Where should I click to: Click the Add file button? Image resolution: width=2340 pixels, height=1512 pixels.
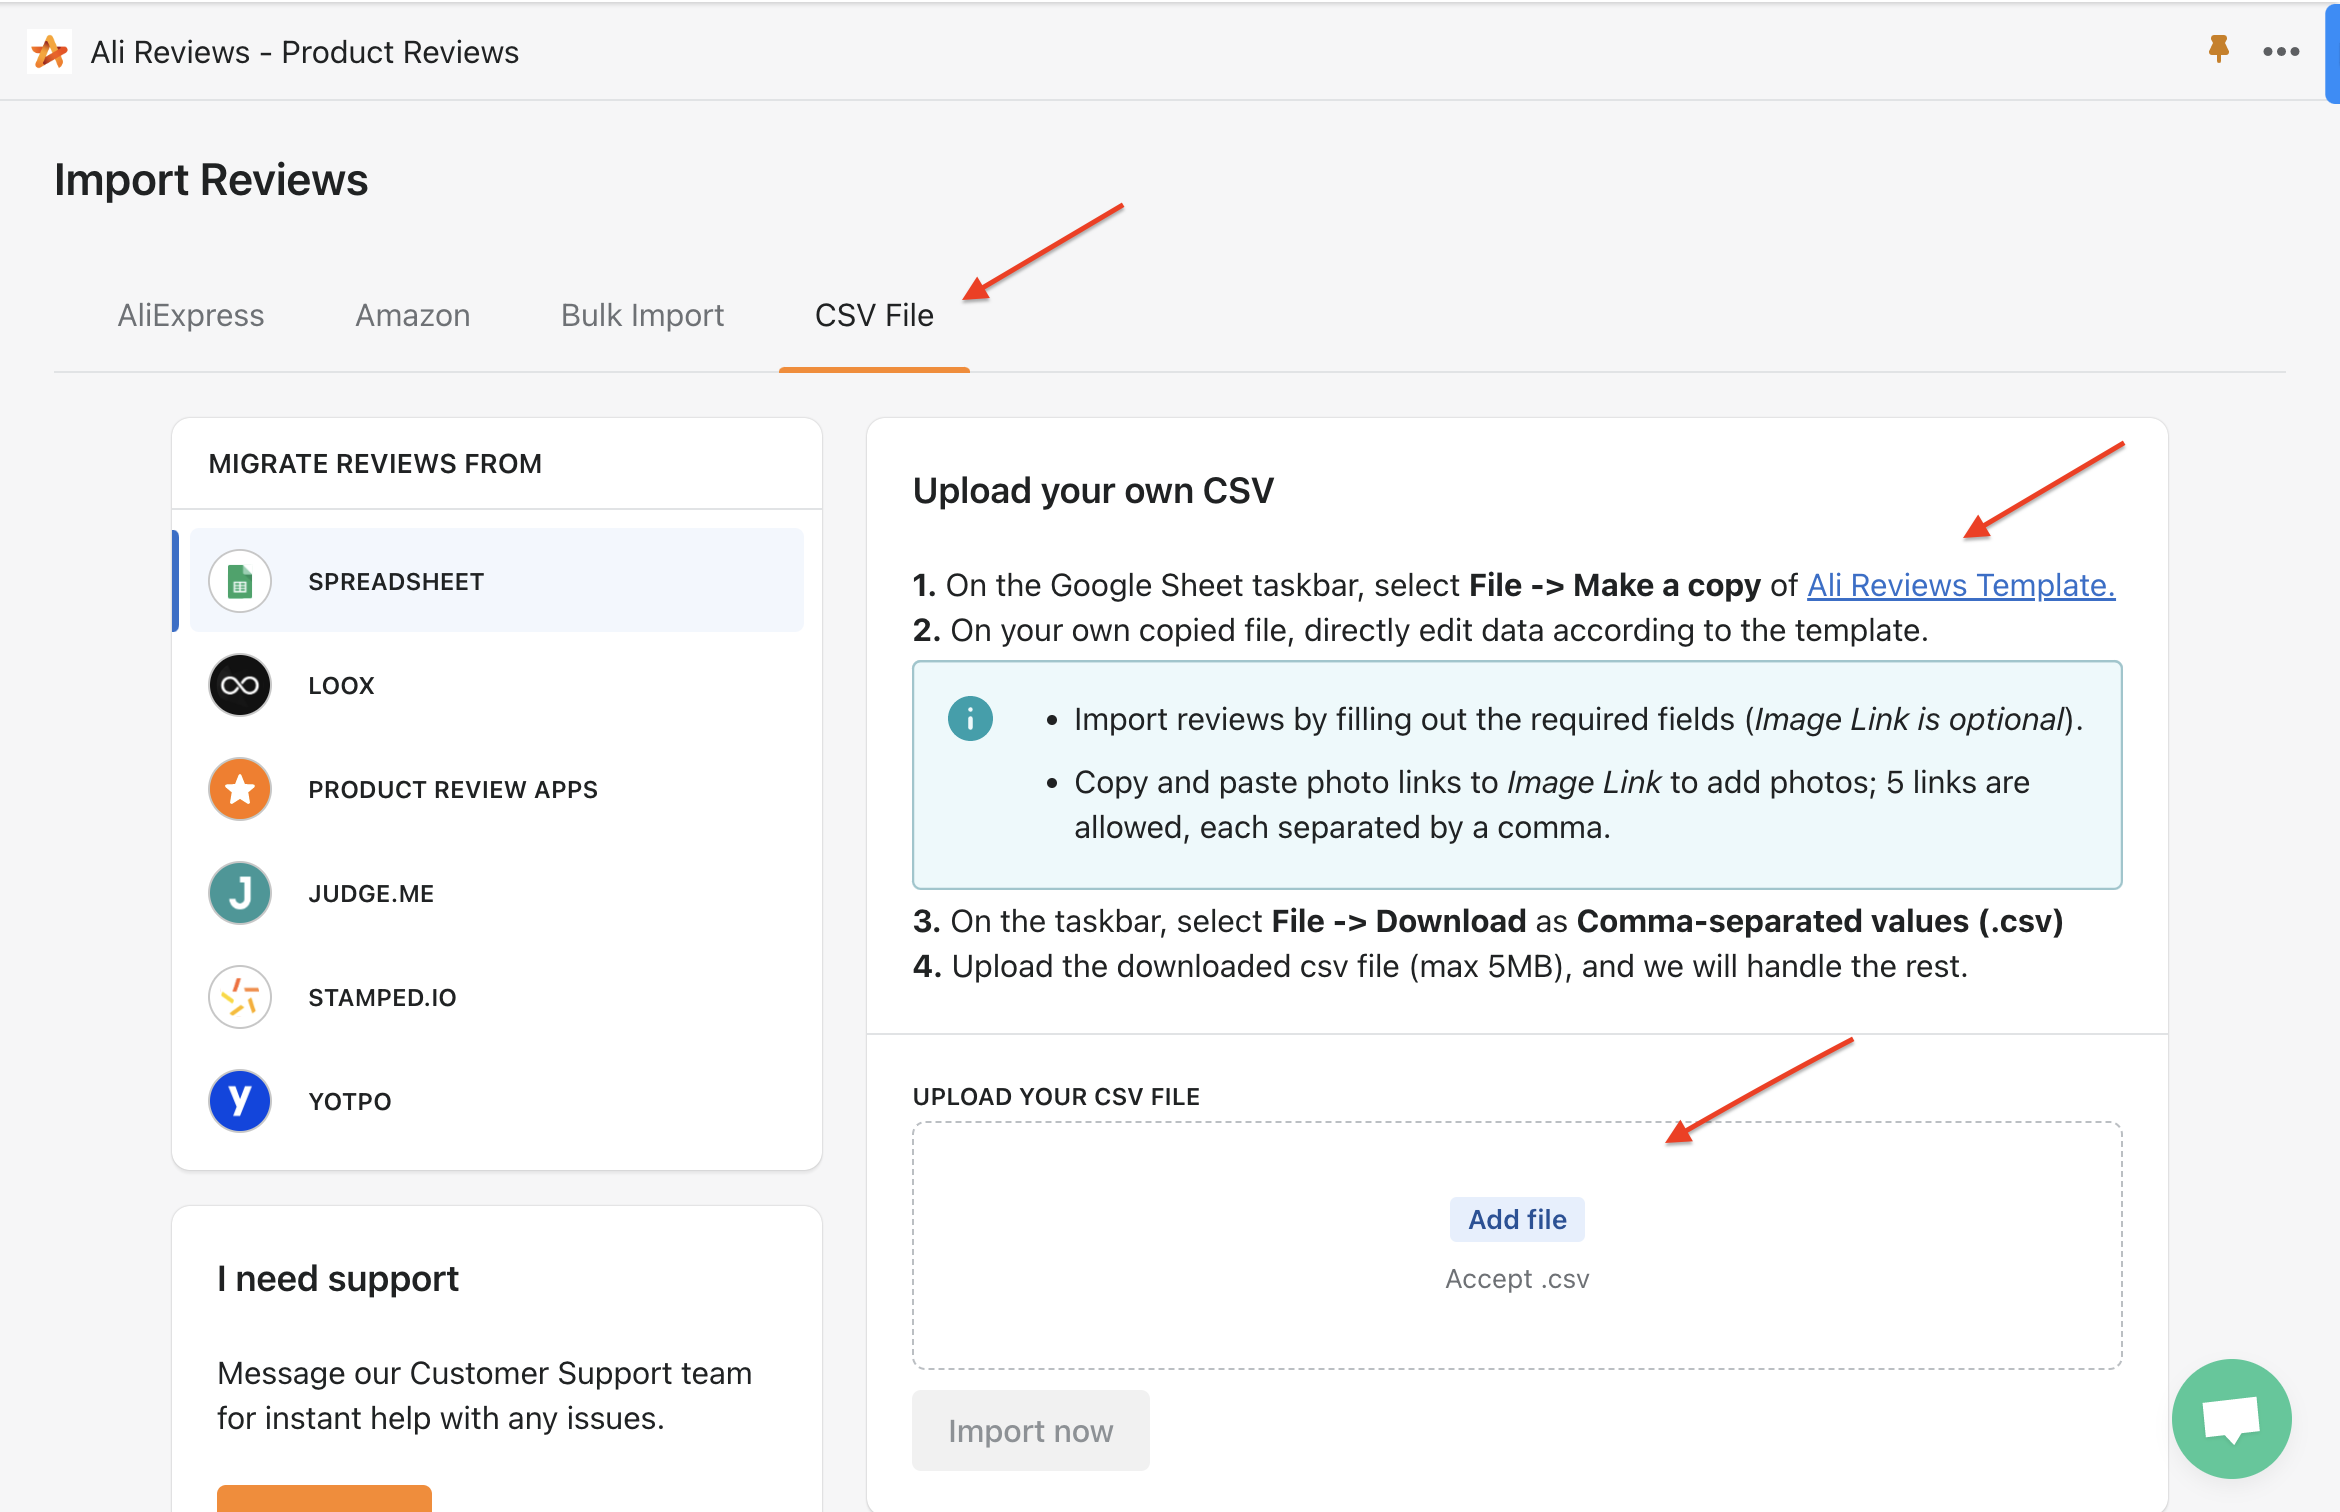coord(1520,1219)
